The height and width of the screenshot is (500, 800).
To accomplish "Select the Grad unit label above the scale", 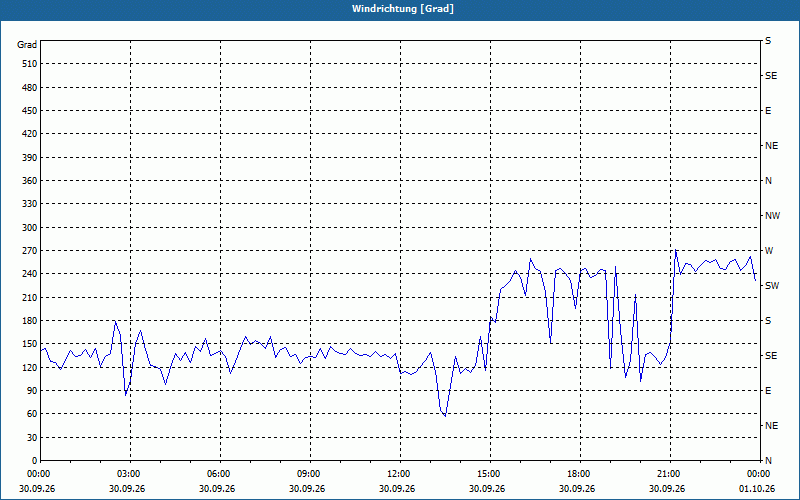I will (x=27, y=45).
